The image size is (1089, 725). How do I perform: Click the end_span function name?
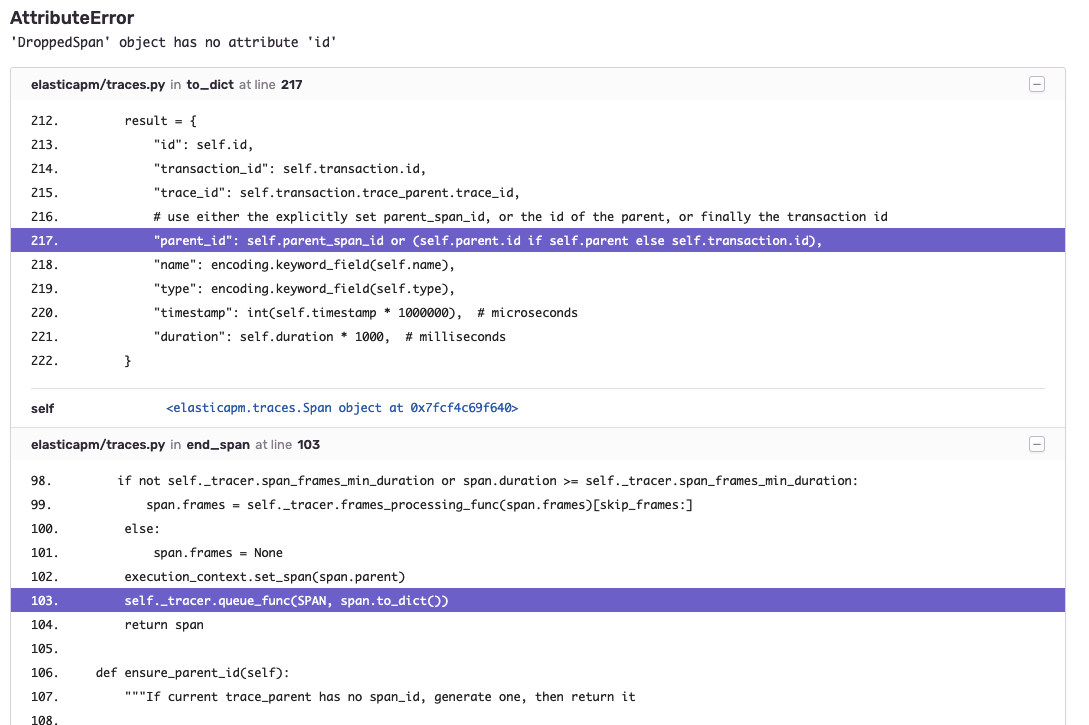coord(218,444)
